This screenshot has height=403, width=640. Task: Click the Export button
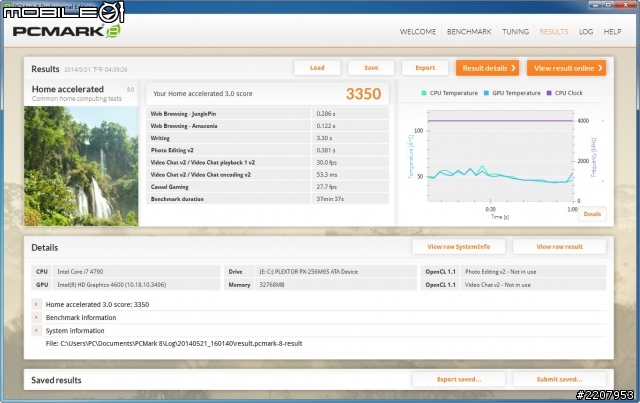[425, 68]
